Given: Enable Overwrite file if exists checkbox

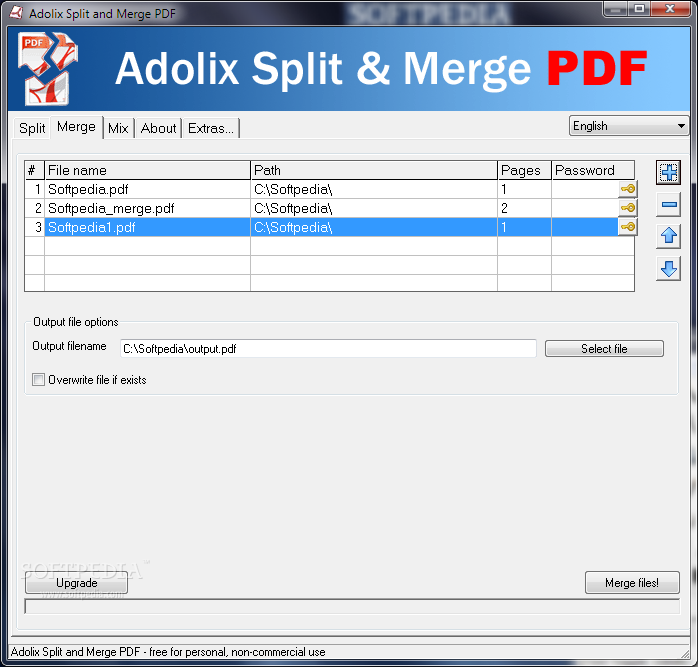Looking at the screenshot, I should point(39,380).
